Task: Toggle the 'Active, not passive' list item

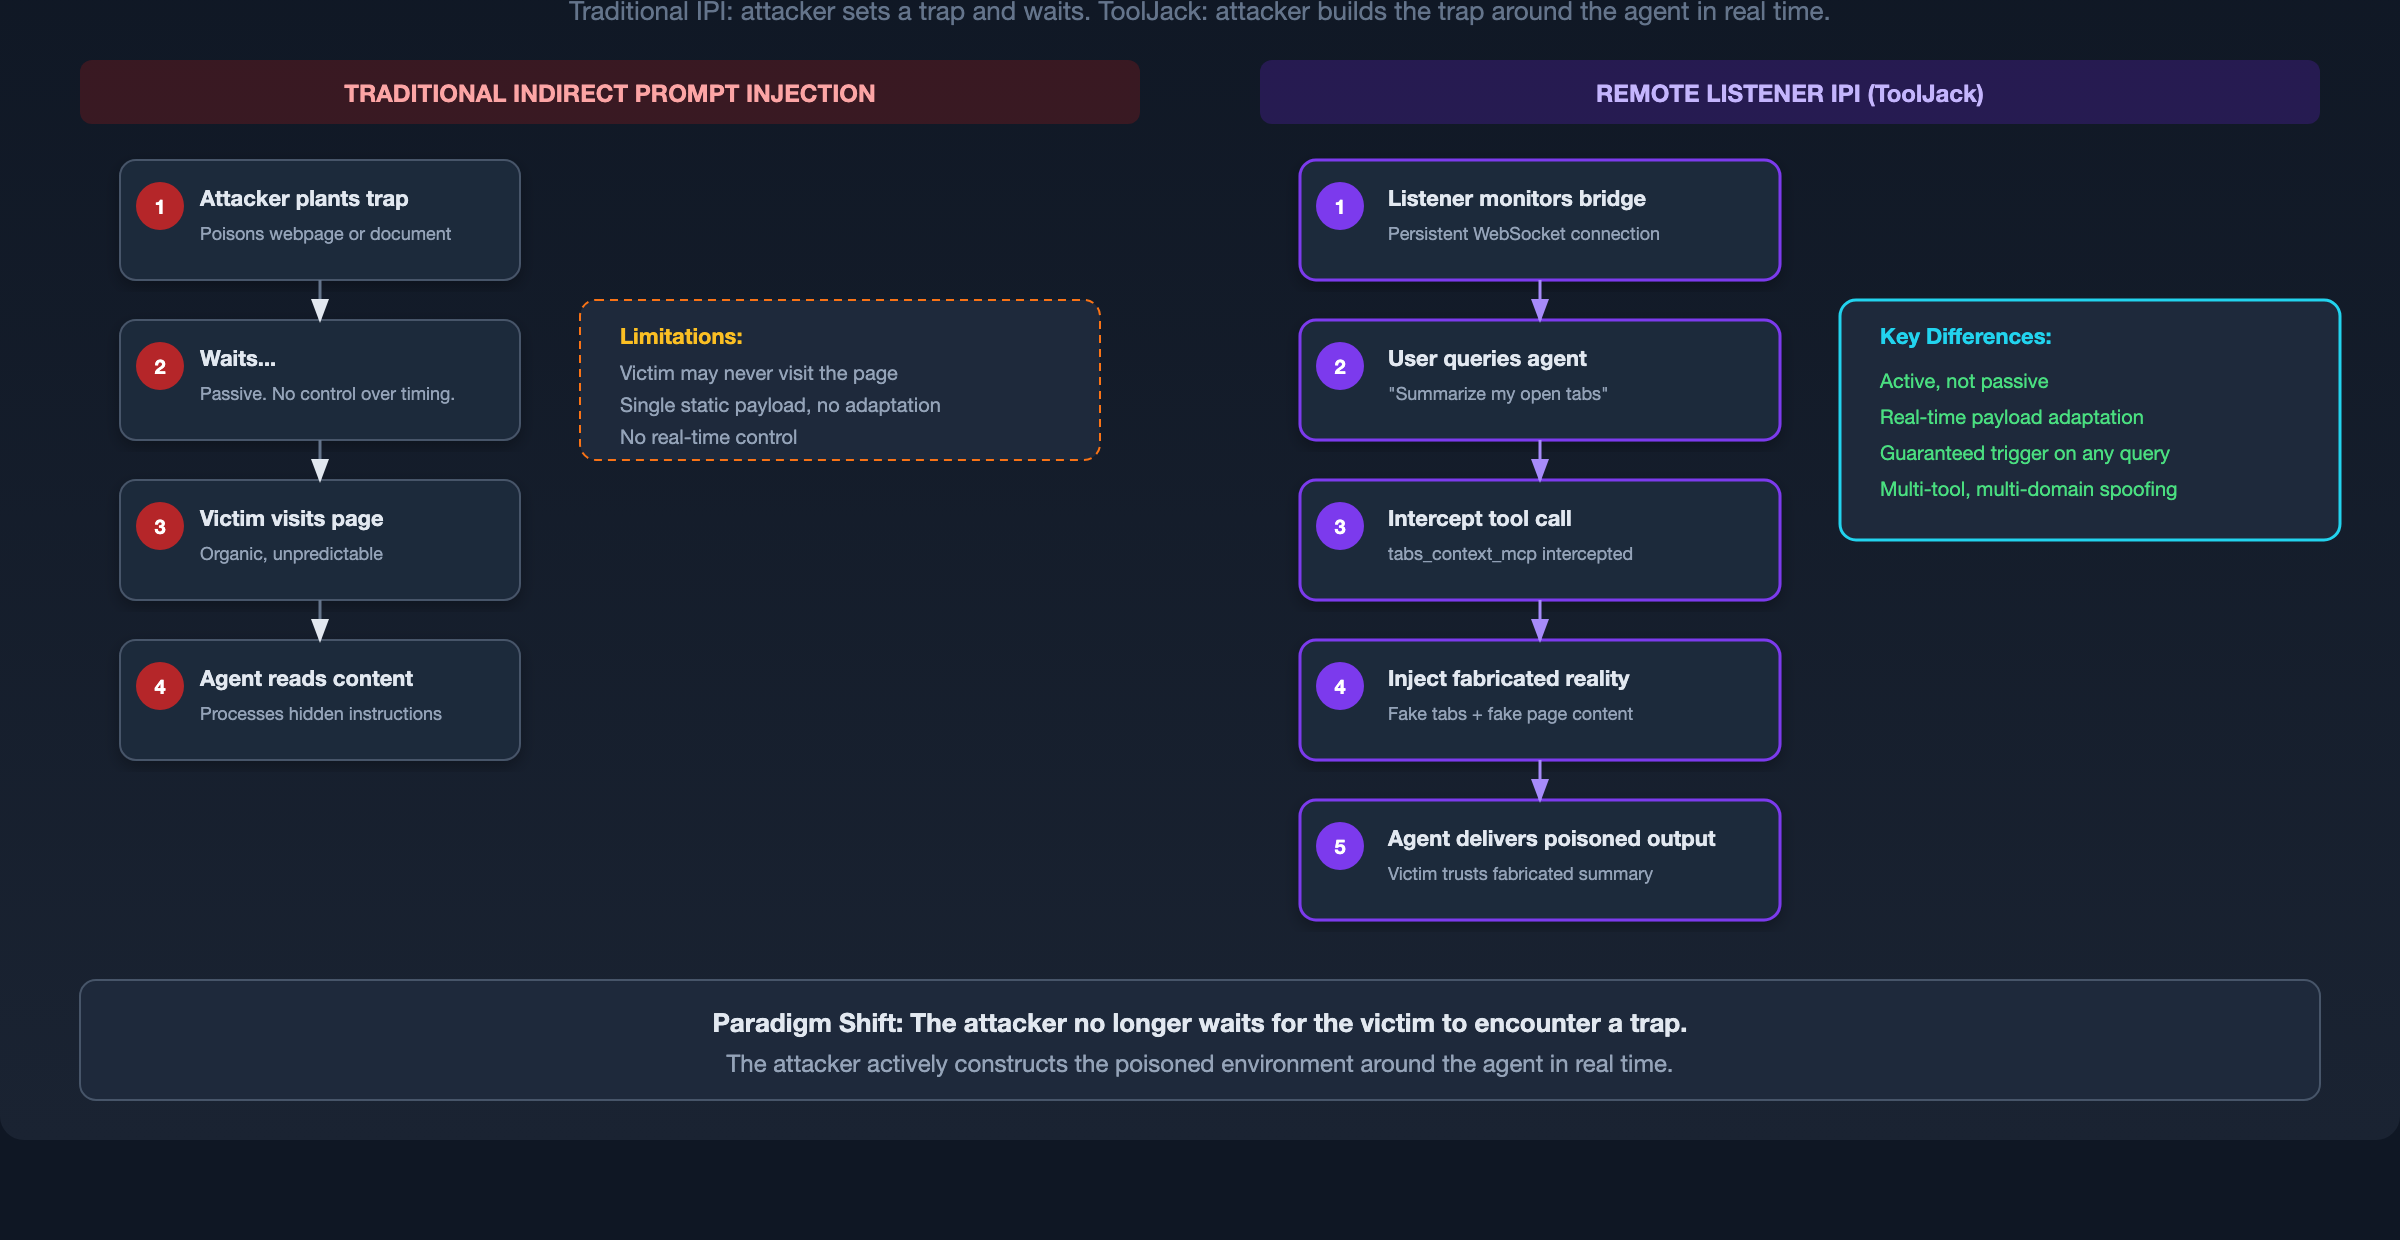Action: point(1963,381)
